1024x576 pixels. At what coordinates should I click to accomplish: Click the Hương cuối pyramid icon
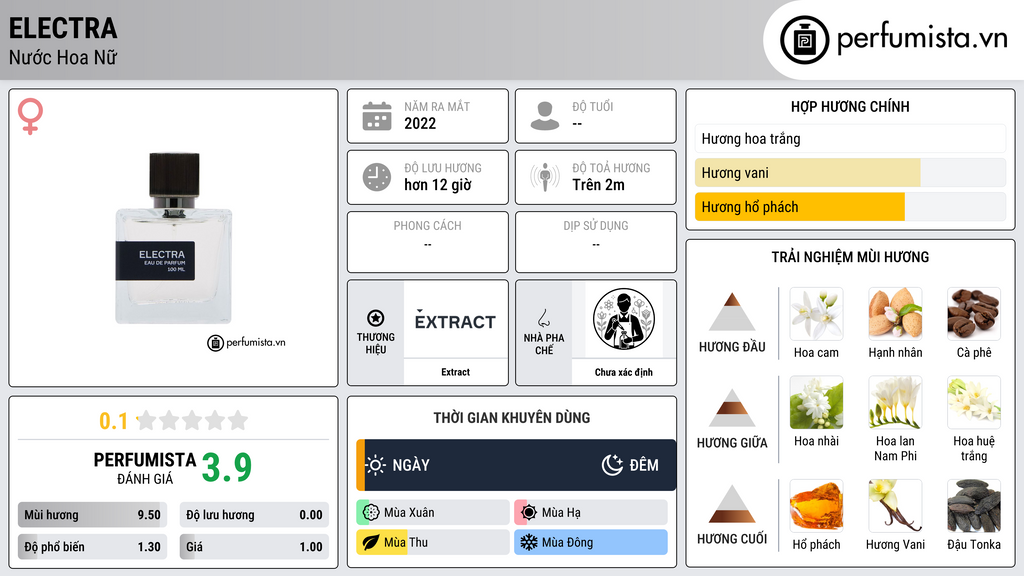(x=732, y=504)
